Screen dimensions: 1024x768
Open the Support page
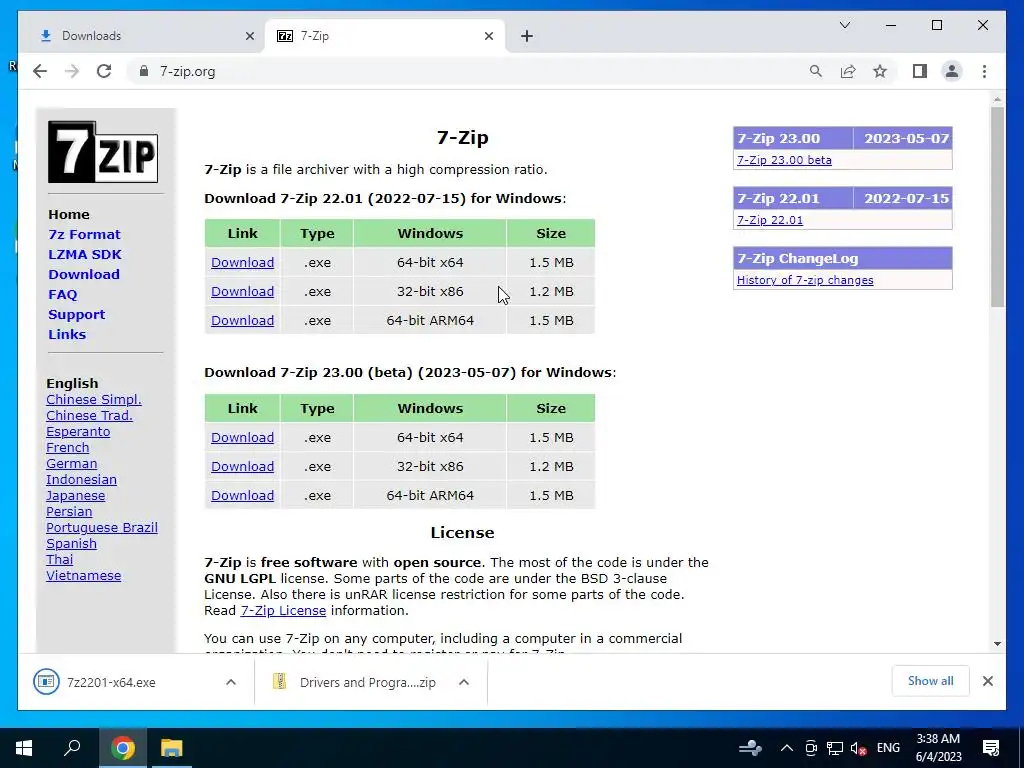pyautogui.click(x=76, y=314)
